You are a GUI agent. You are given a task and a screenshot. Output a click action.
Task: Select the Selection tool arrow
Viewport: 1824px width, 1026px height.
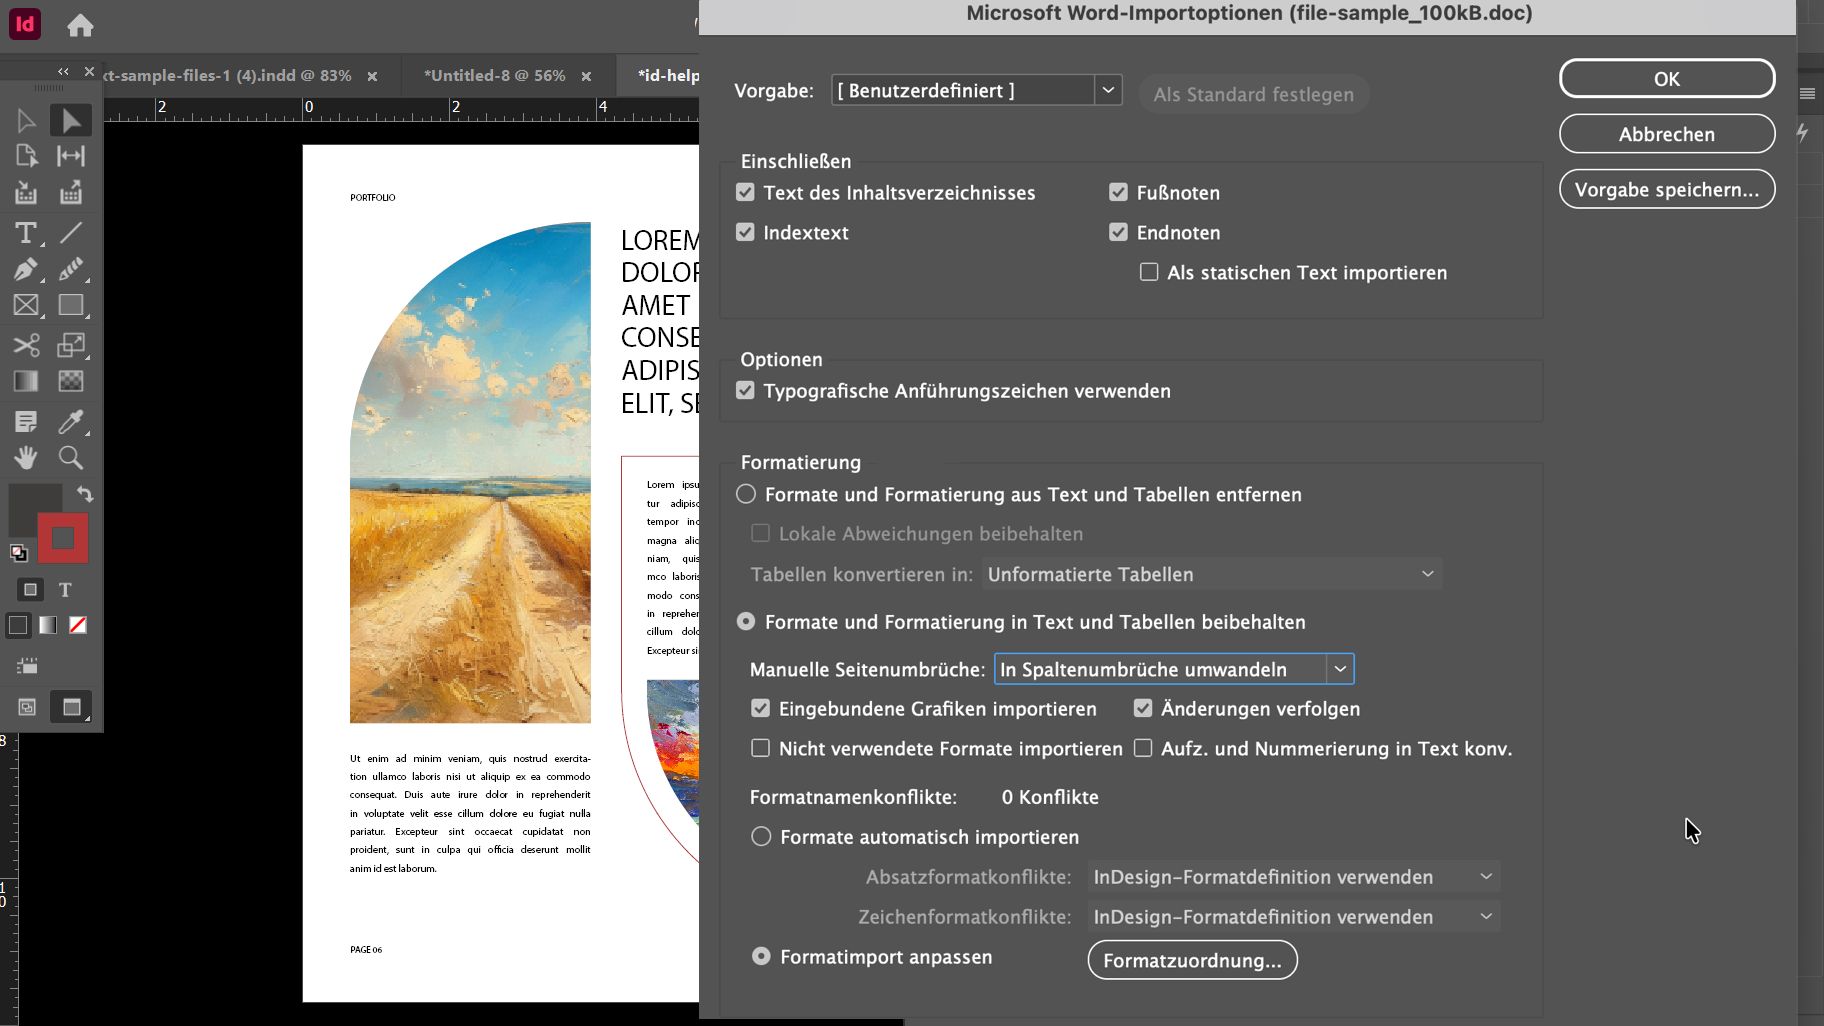[26, 121]
